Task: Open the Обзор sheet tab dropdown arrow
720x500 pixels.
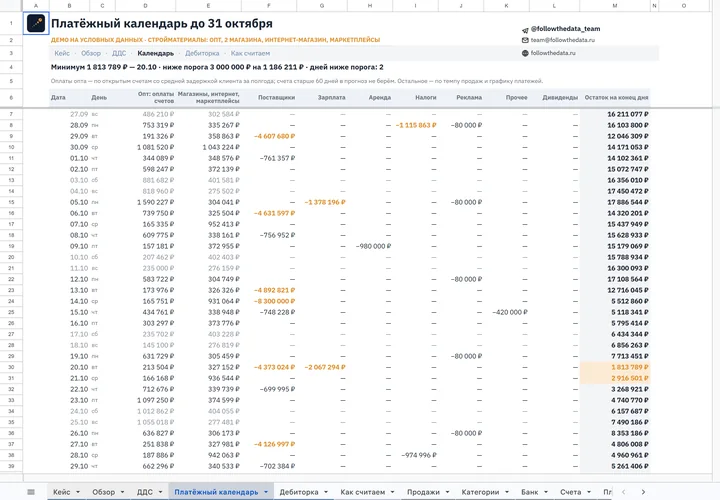Action: tap(122, 492)
